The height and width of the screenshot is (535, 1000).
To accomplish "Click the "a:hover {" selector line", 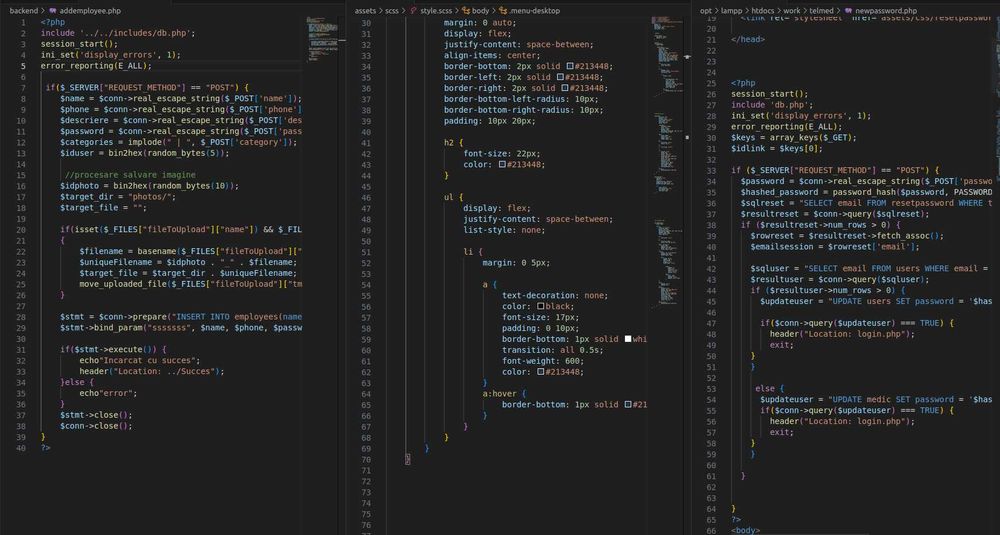I will tap(504, 394).
